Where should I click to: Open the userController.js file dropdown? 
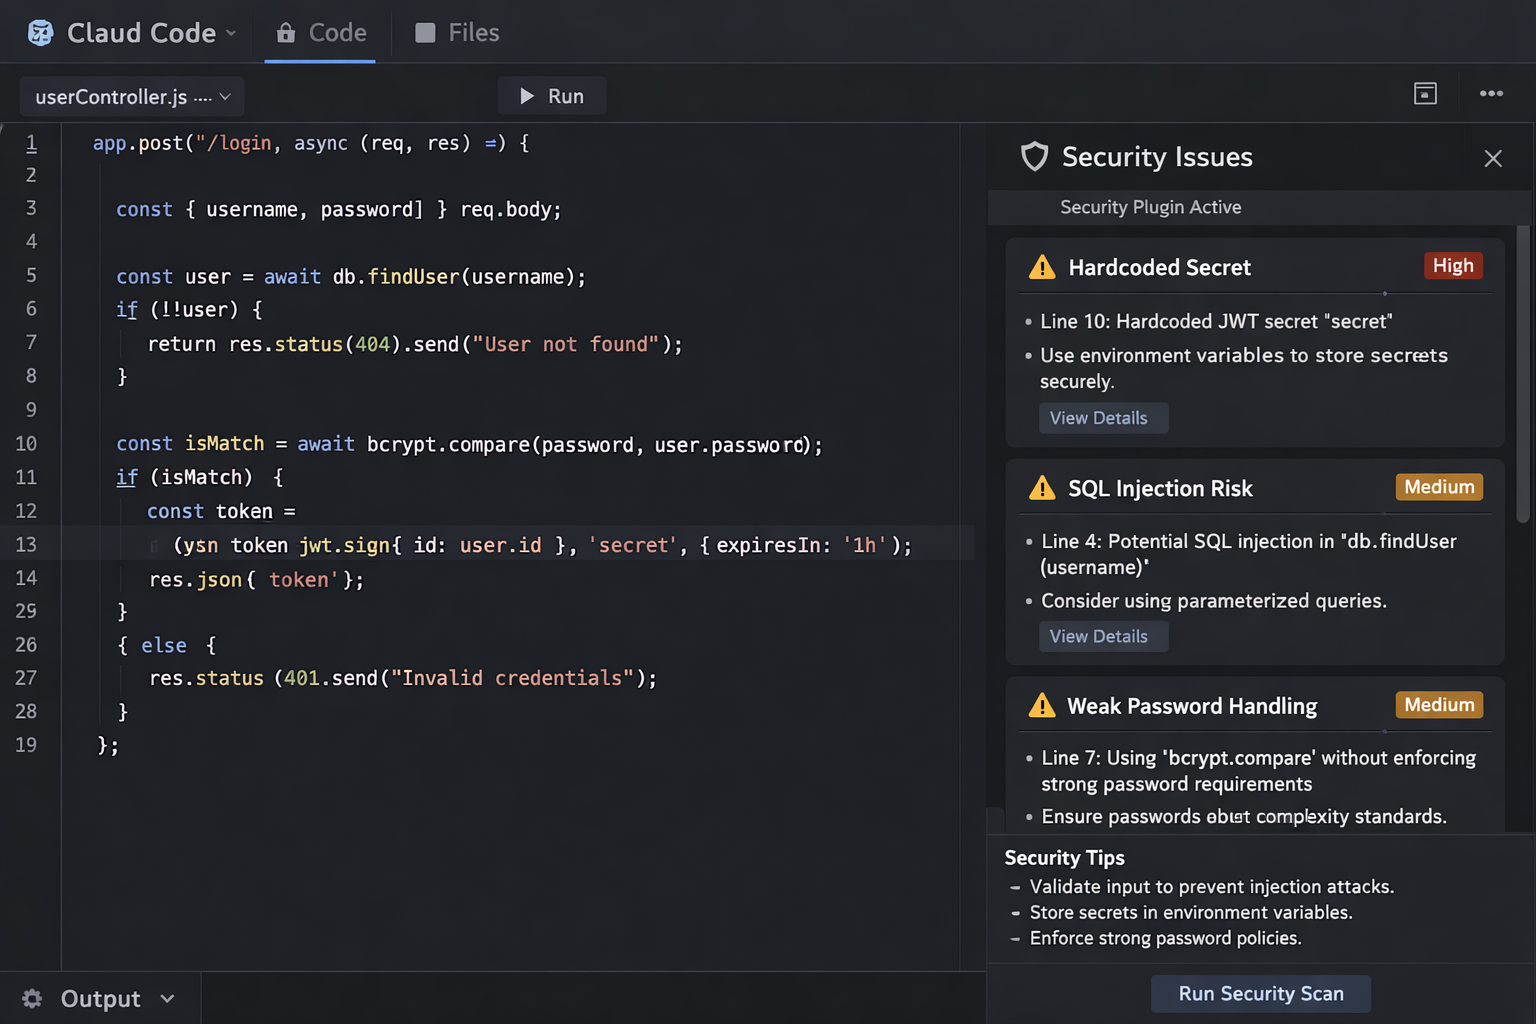click(x=132, y=97)
